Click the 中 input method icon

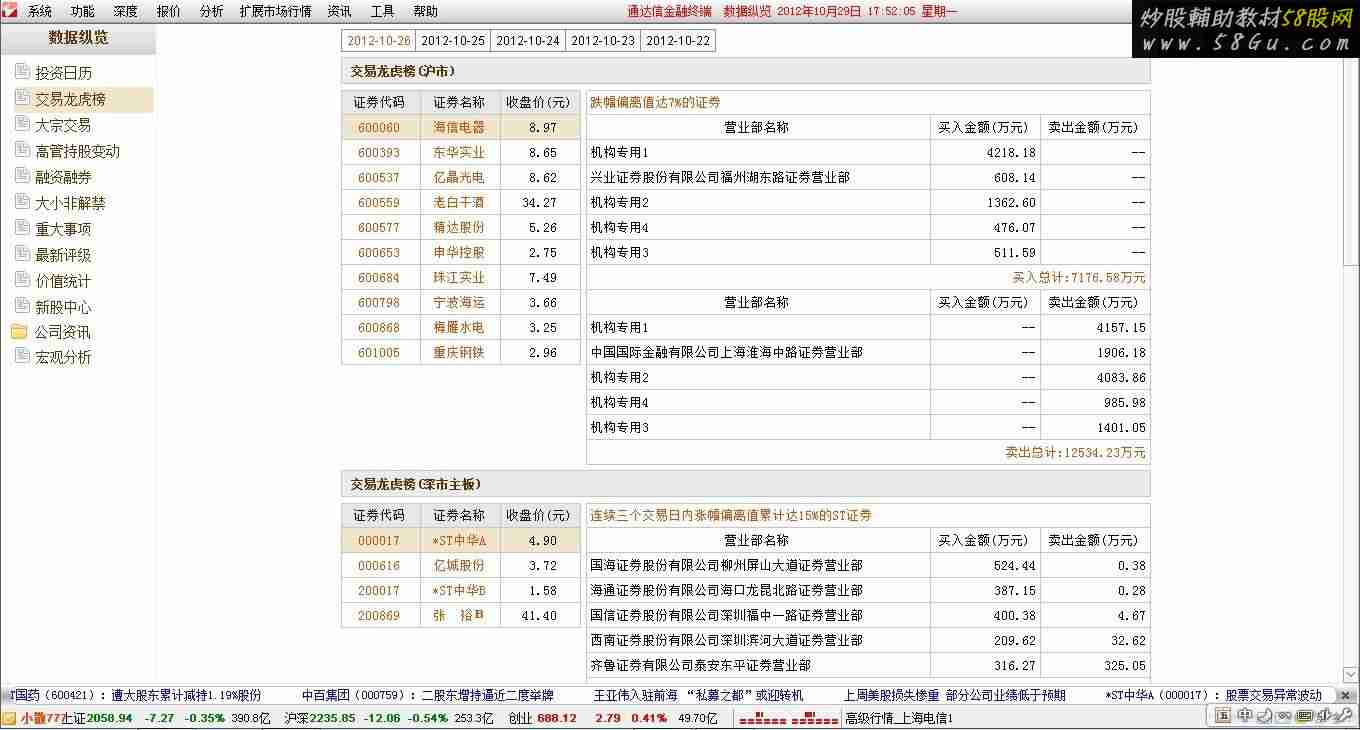pyautogui.click(x=1245, y=715)
